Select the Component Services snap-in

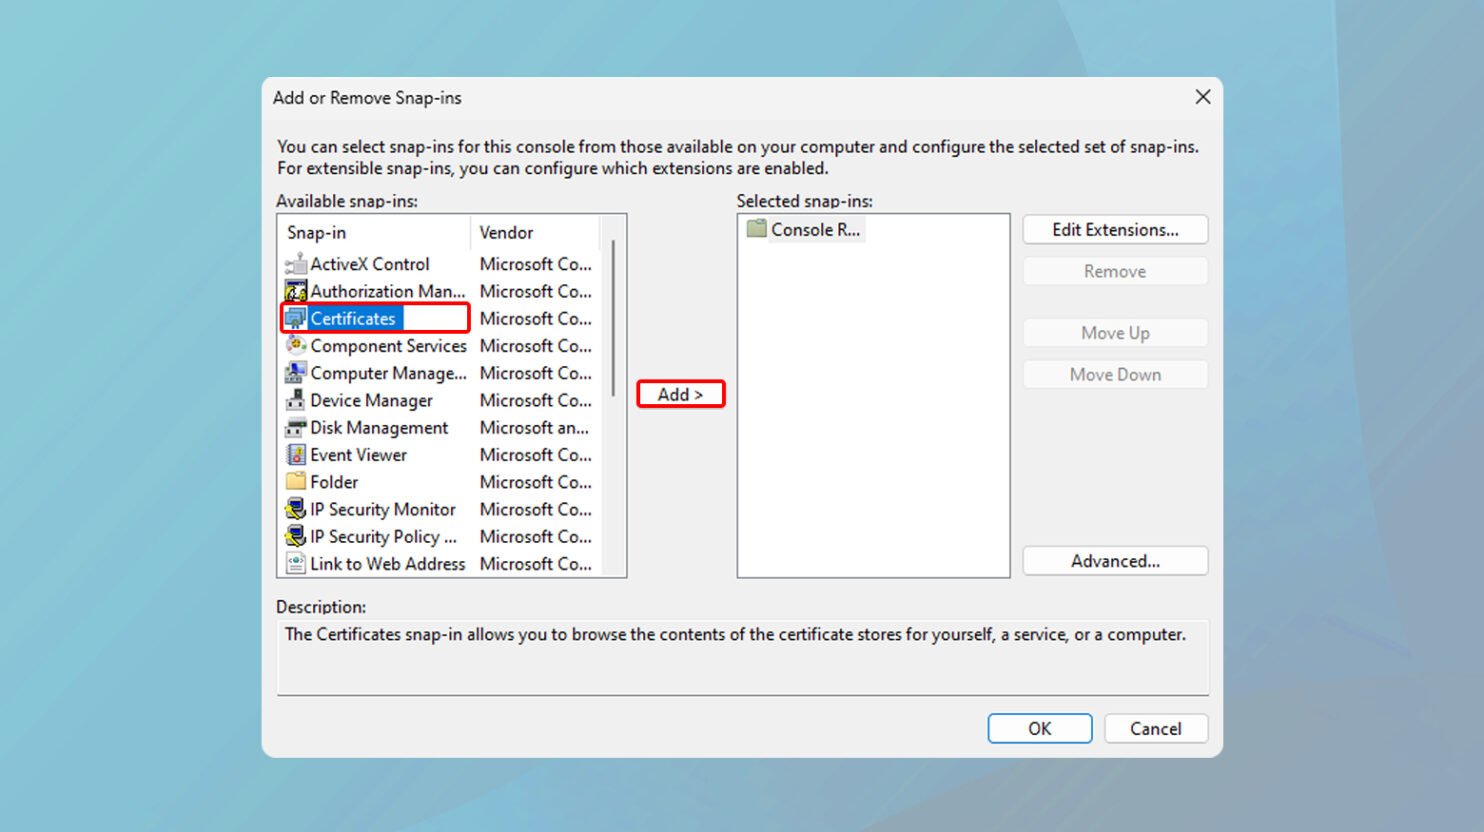(x=388, y=346)
